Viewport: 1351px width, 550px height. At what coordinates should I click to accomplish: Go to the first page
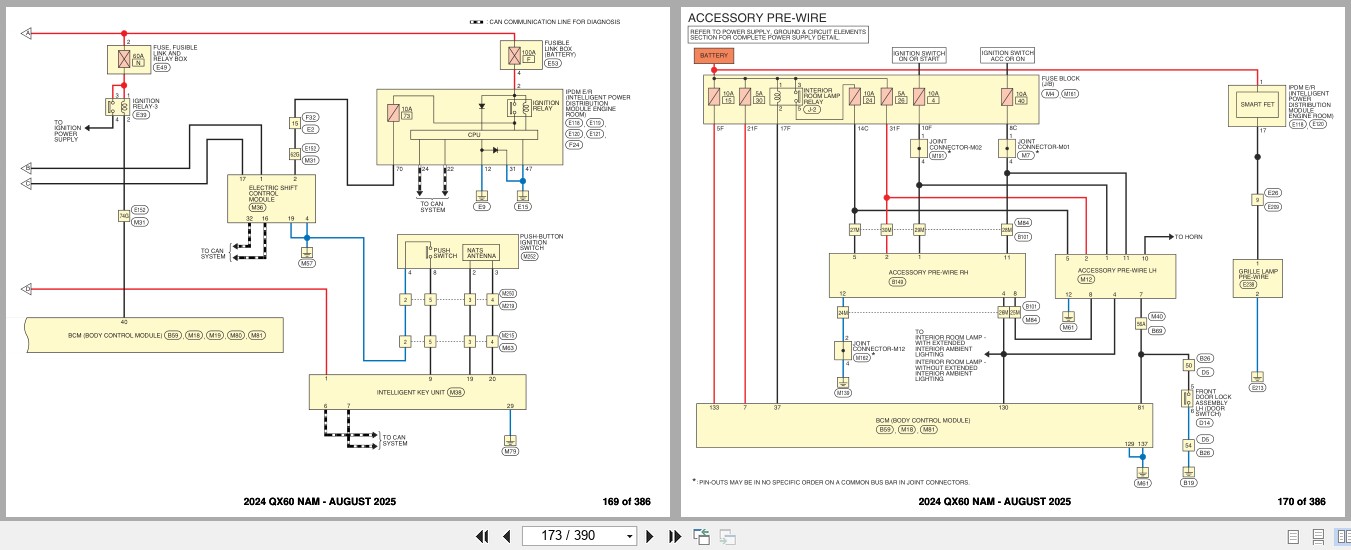[482, 536]
